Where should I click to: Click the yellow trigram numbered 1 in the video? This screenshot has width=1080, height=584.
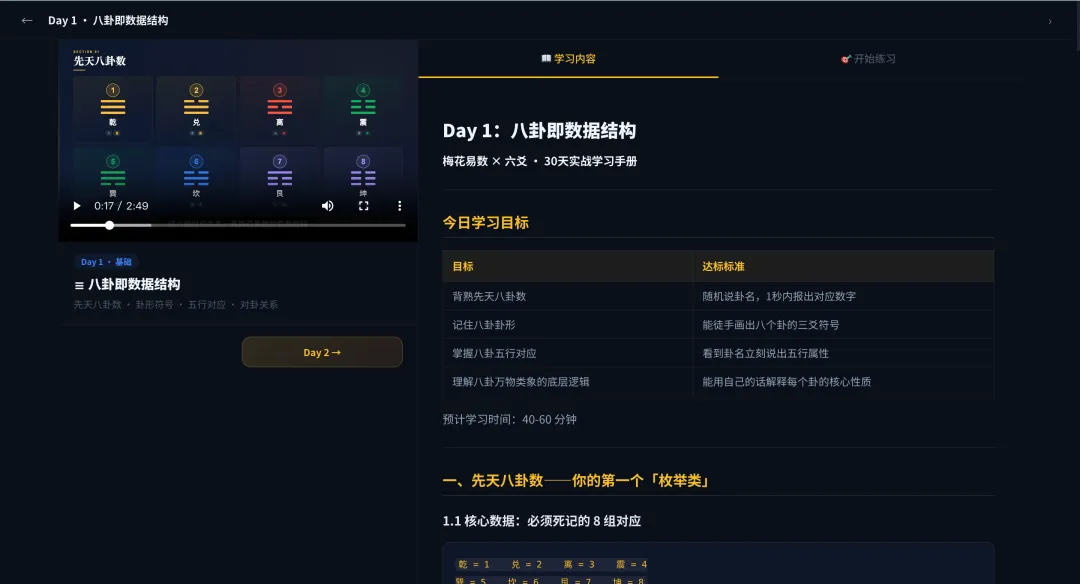(x=113, y=108)
